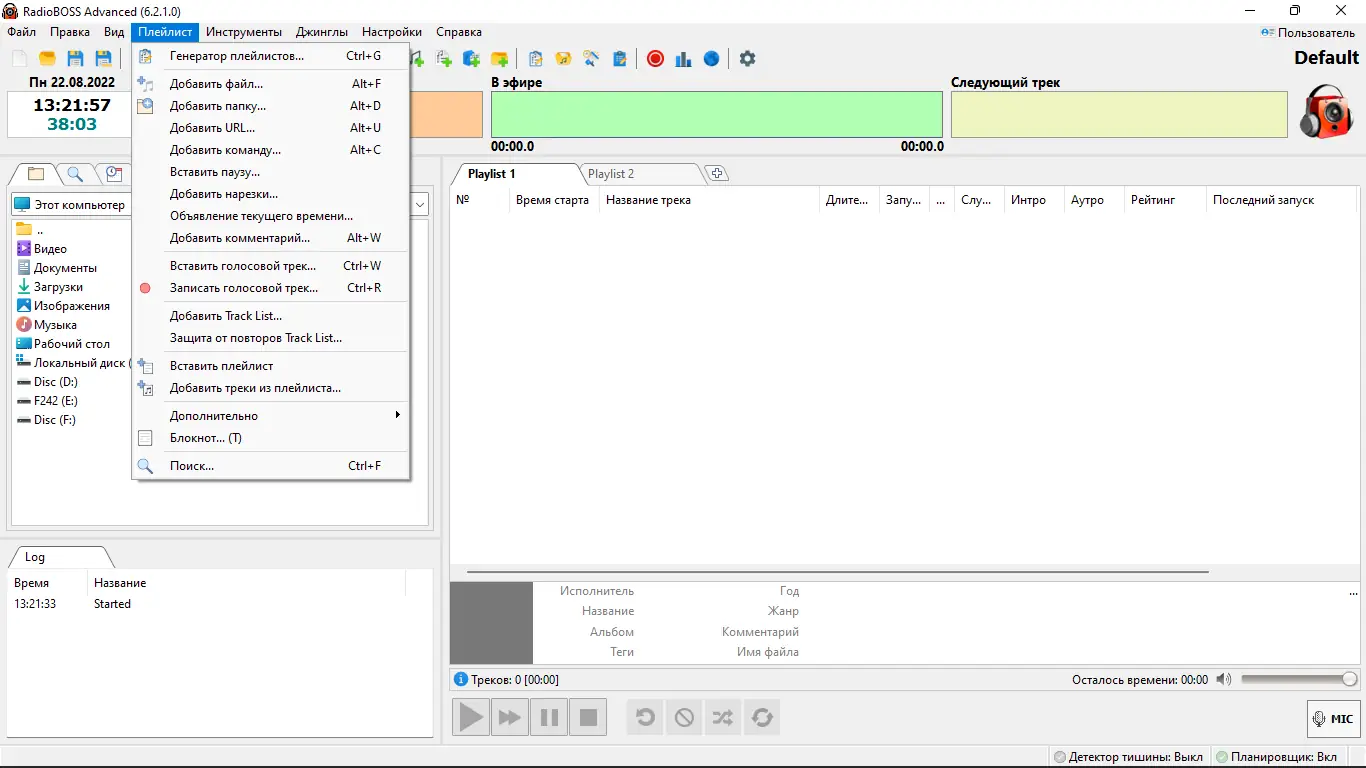Viewport: 1366px width, 768px height.
Task: Click the yellow add-folder toolbar icon
Action: click(499, 59)
